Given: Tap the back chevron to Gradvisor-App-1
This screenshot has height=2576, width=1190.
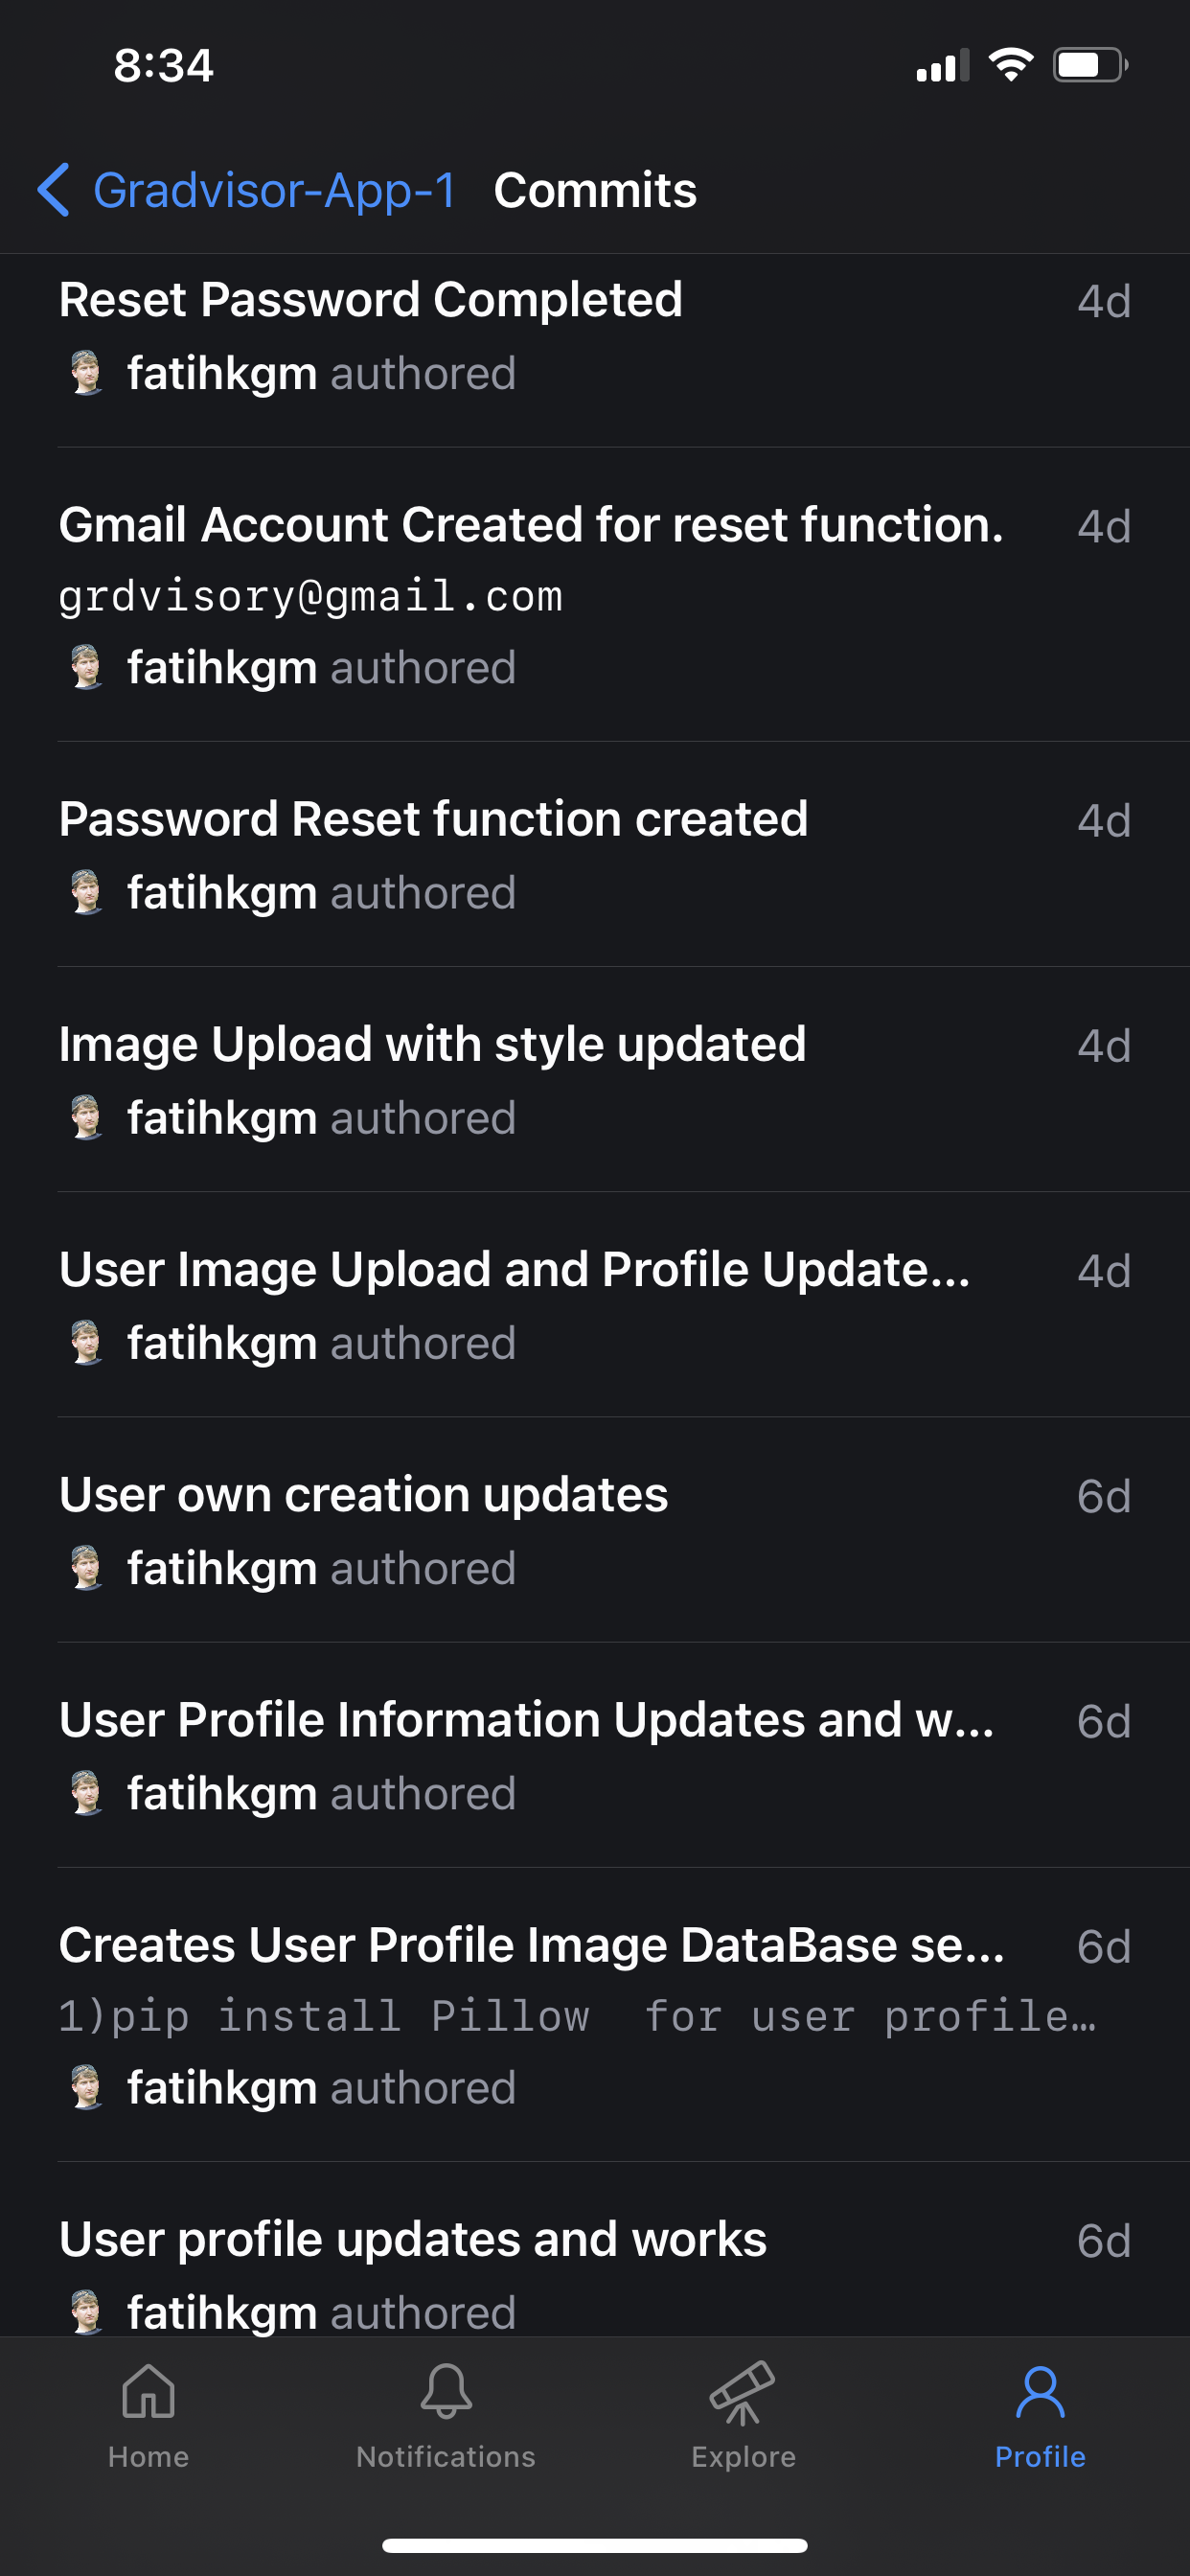Looking at the screenshot, I should click(54, 190).
